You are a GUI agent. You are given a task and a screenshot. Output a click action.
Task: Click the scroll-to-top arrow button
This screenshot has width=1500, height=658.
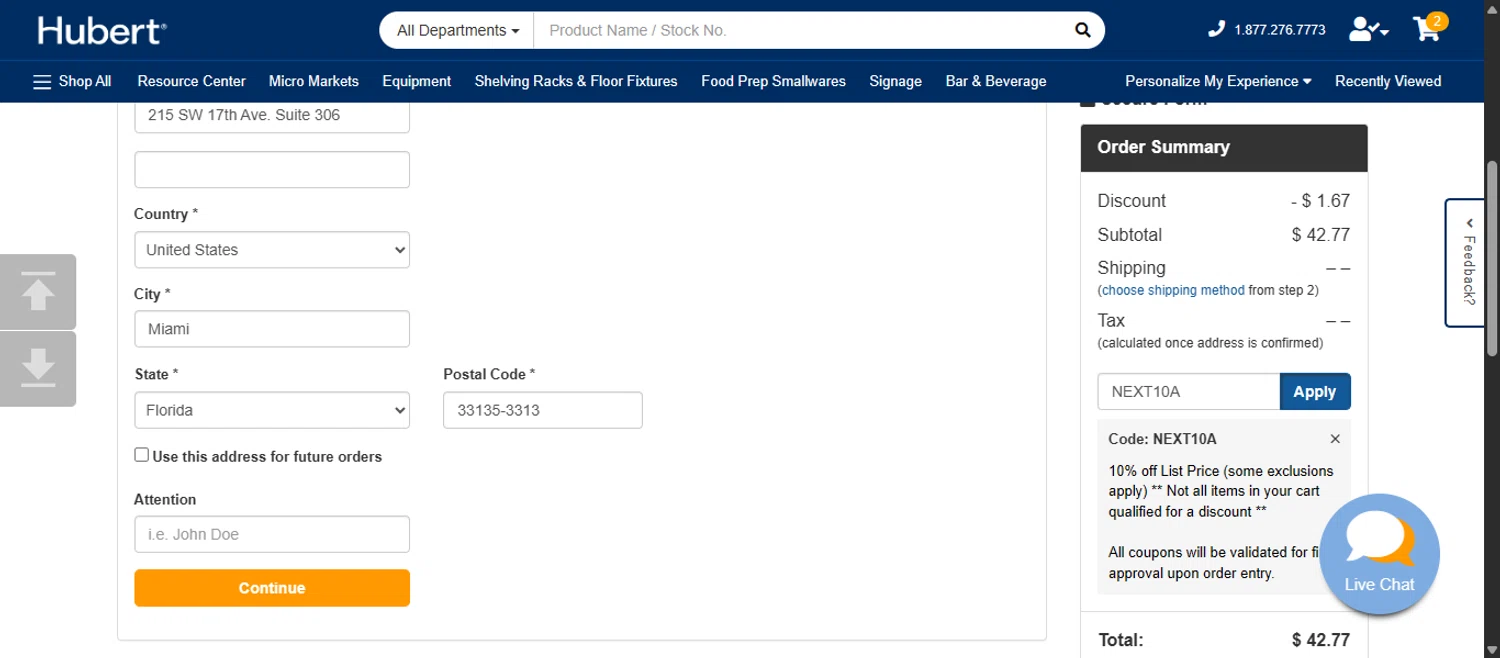(38, 292)
